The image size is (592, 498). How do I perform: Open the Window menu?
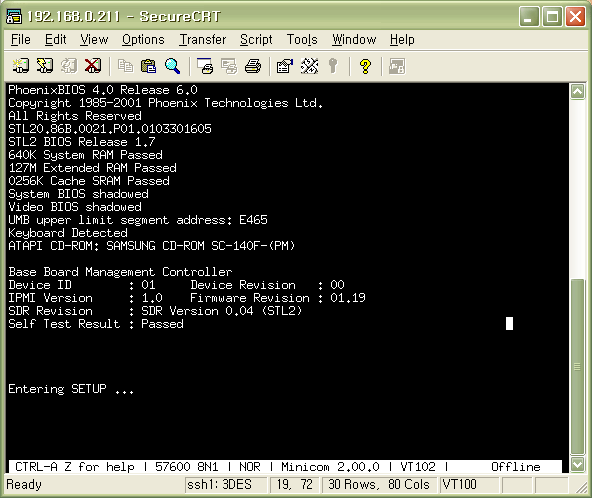354,40
